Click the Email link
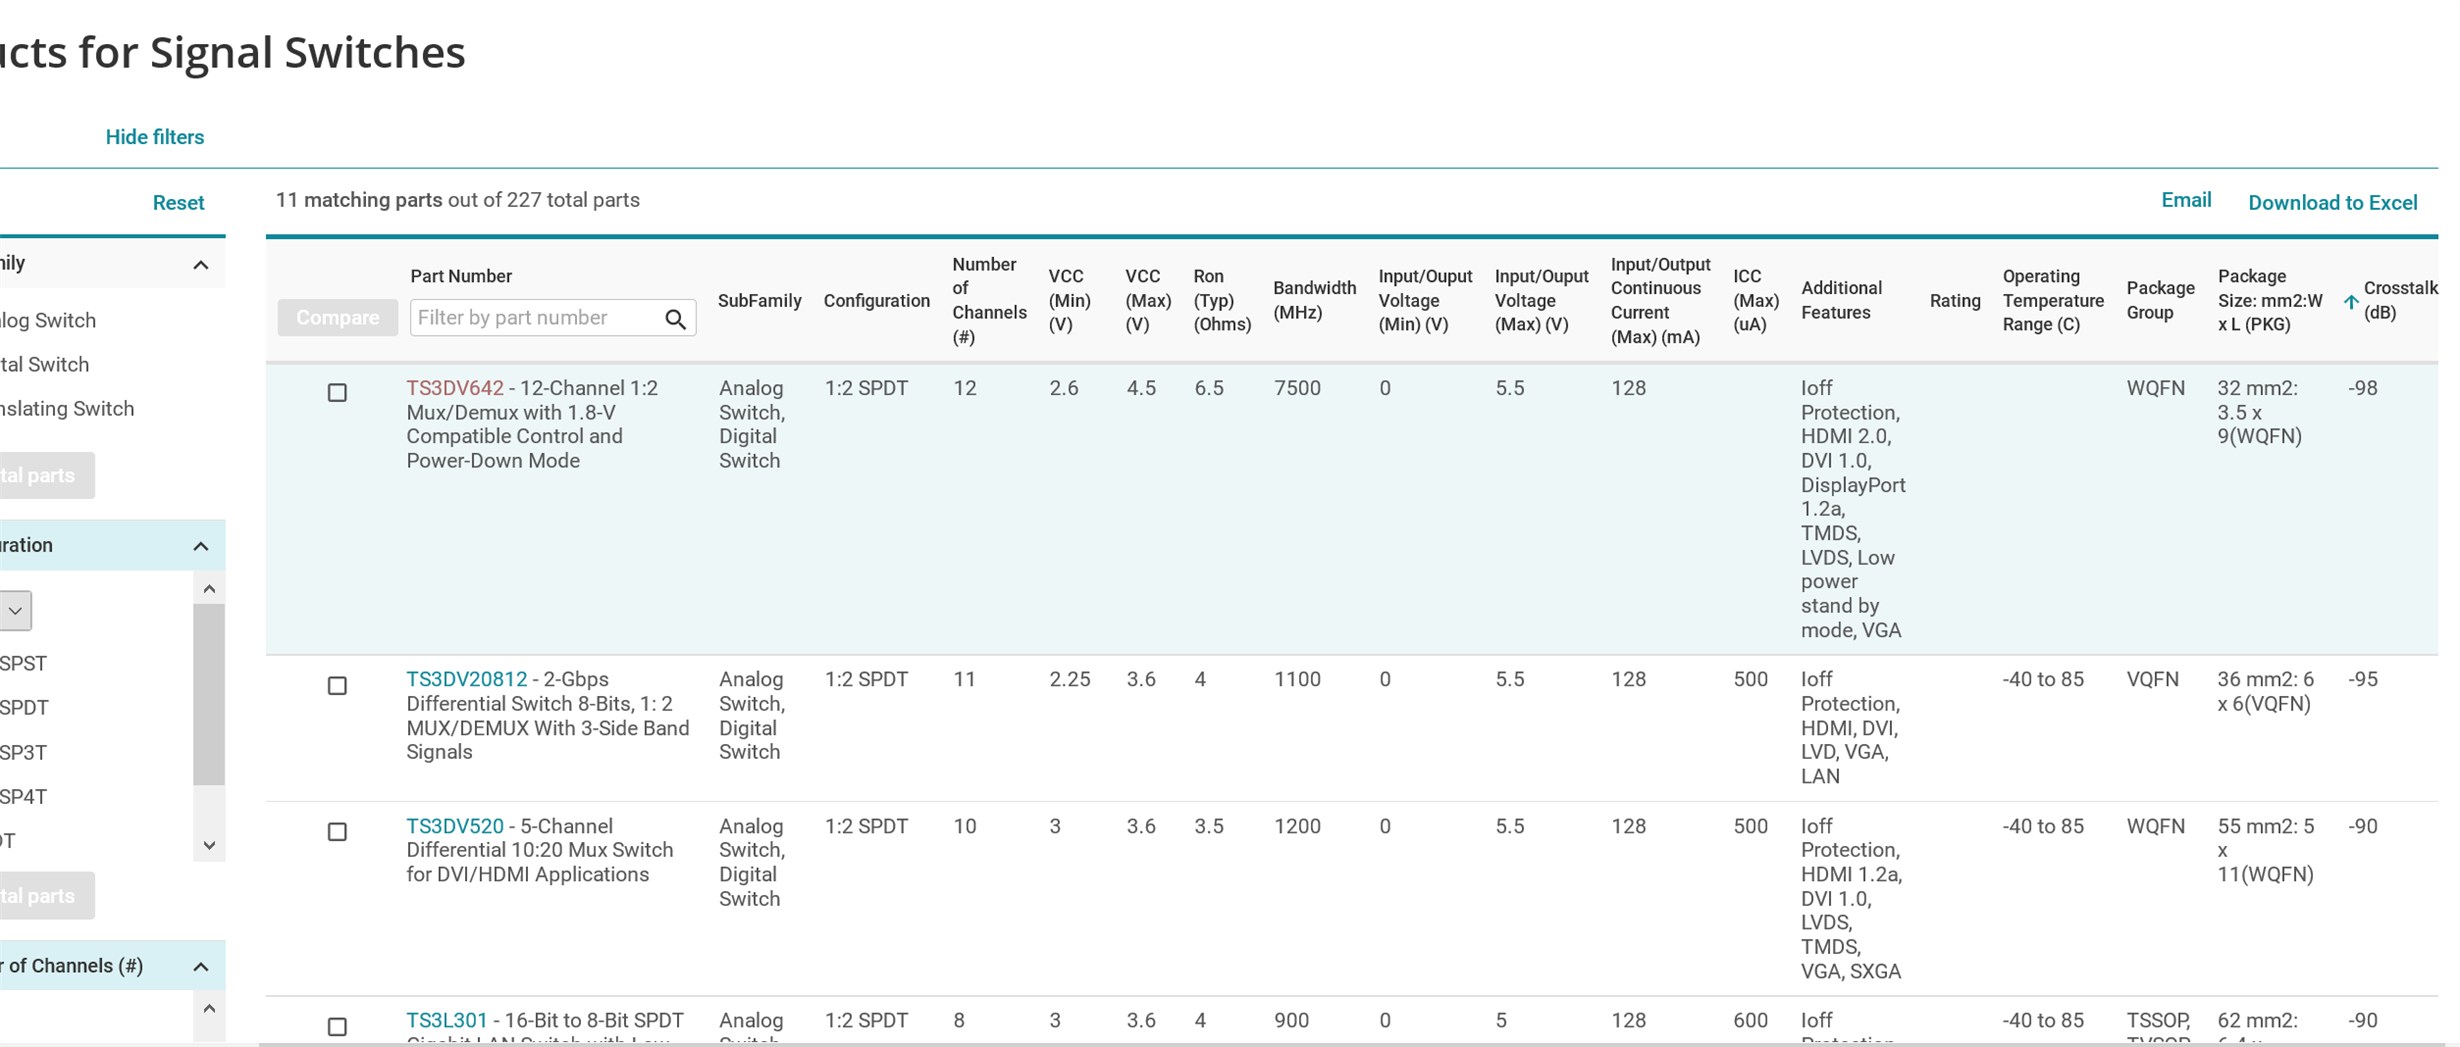 tap(2186, 200)
